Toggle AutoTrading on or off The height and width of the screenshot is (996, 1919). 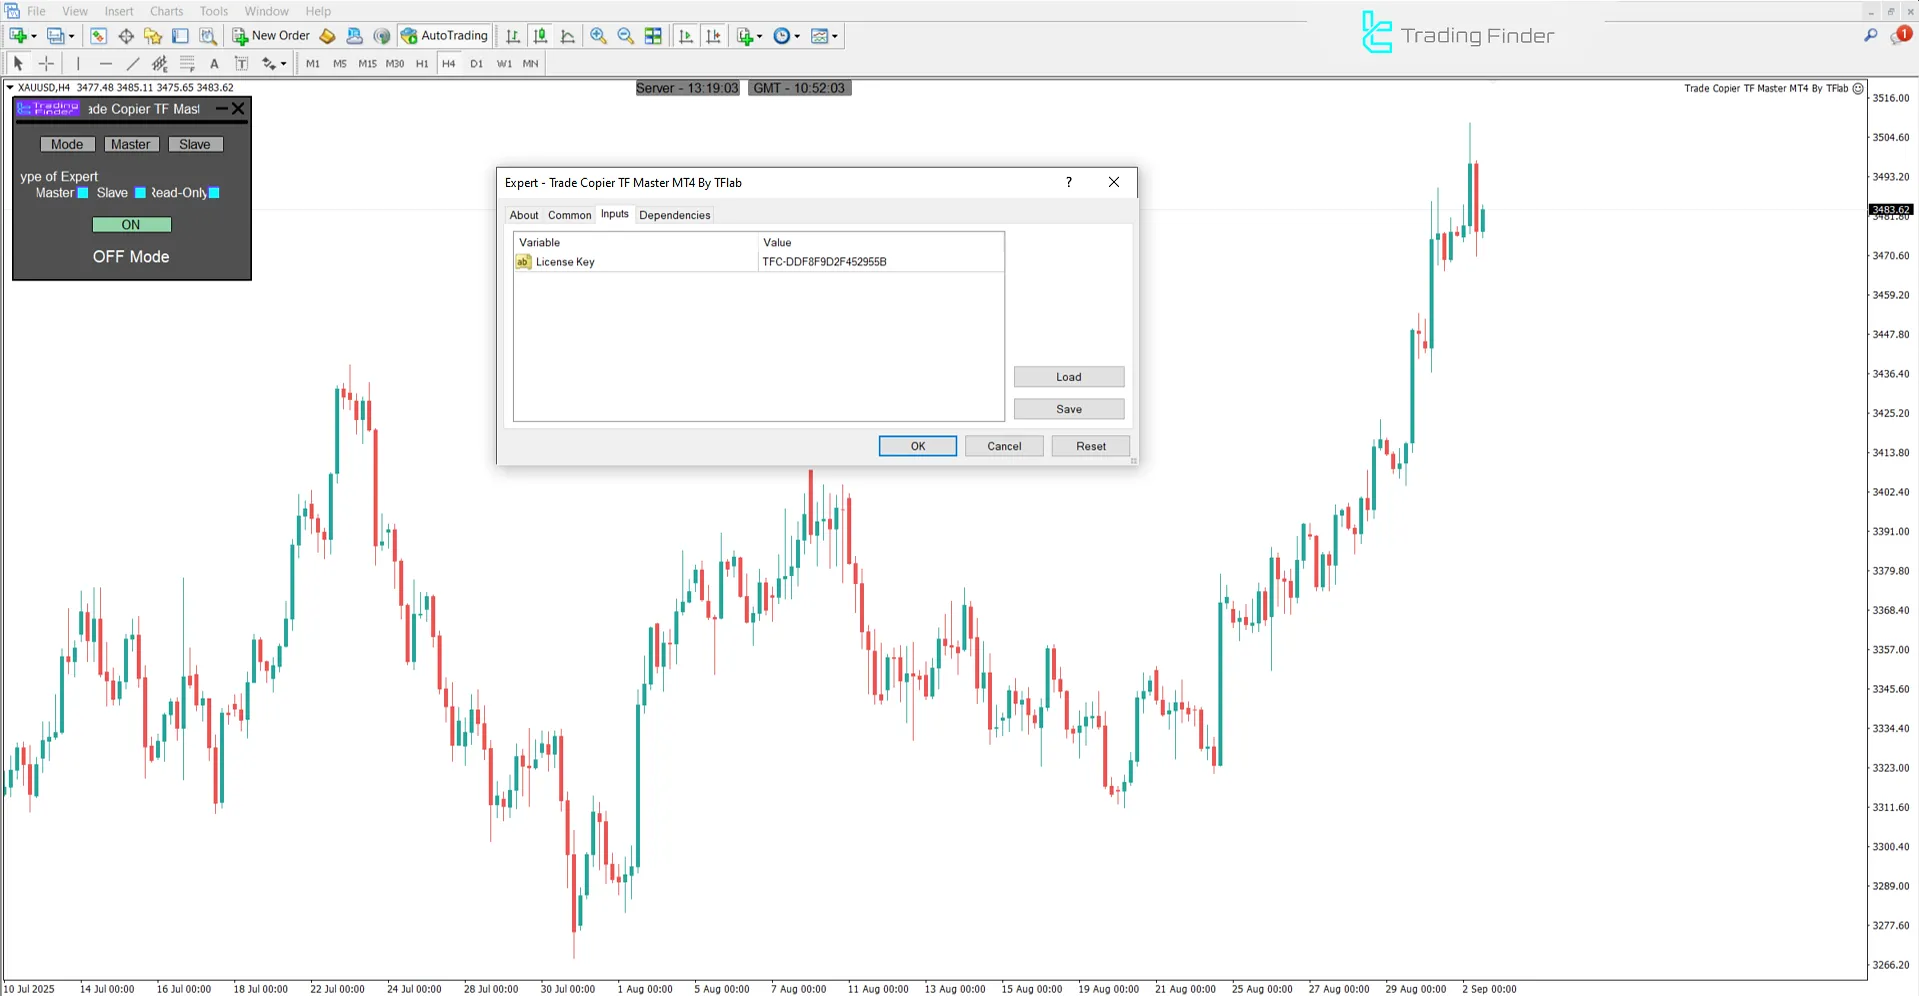[x=444, y=36]
